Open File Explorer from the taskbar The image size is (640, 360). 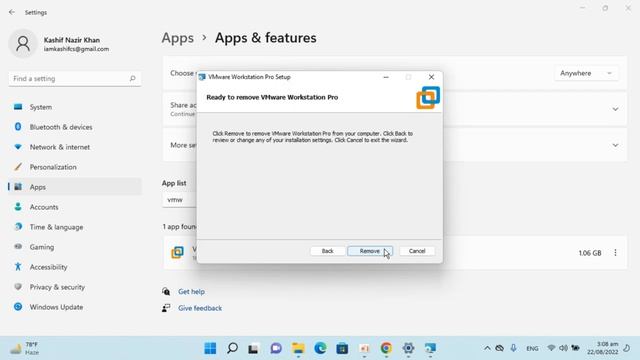(298, 348)
